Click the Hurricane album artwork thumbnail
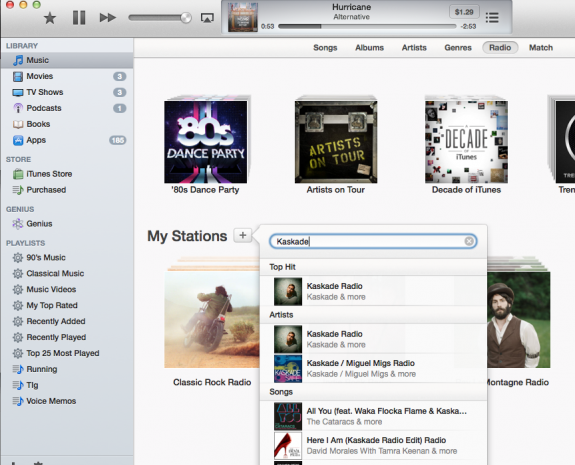The width and height of the screenshot is (575, 465). click(243, 17)
